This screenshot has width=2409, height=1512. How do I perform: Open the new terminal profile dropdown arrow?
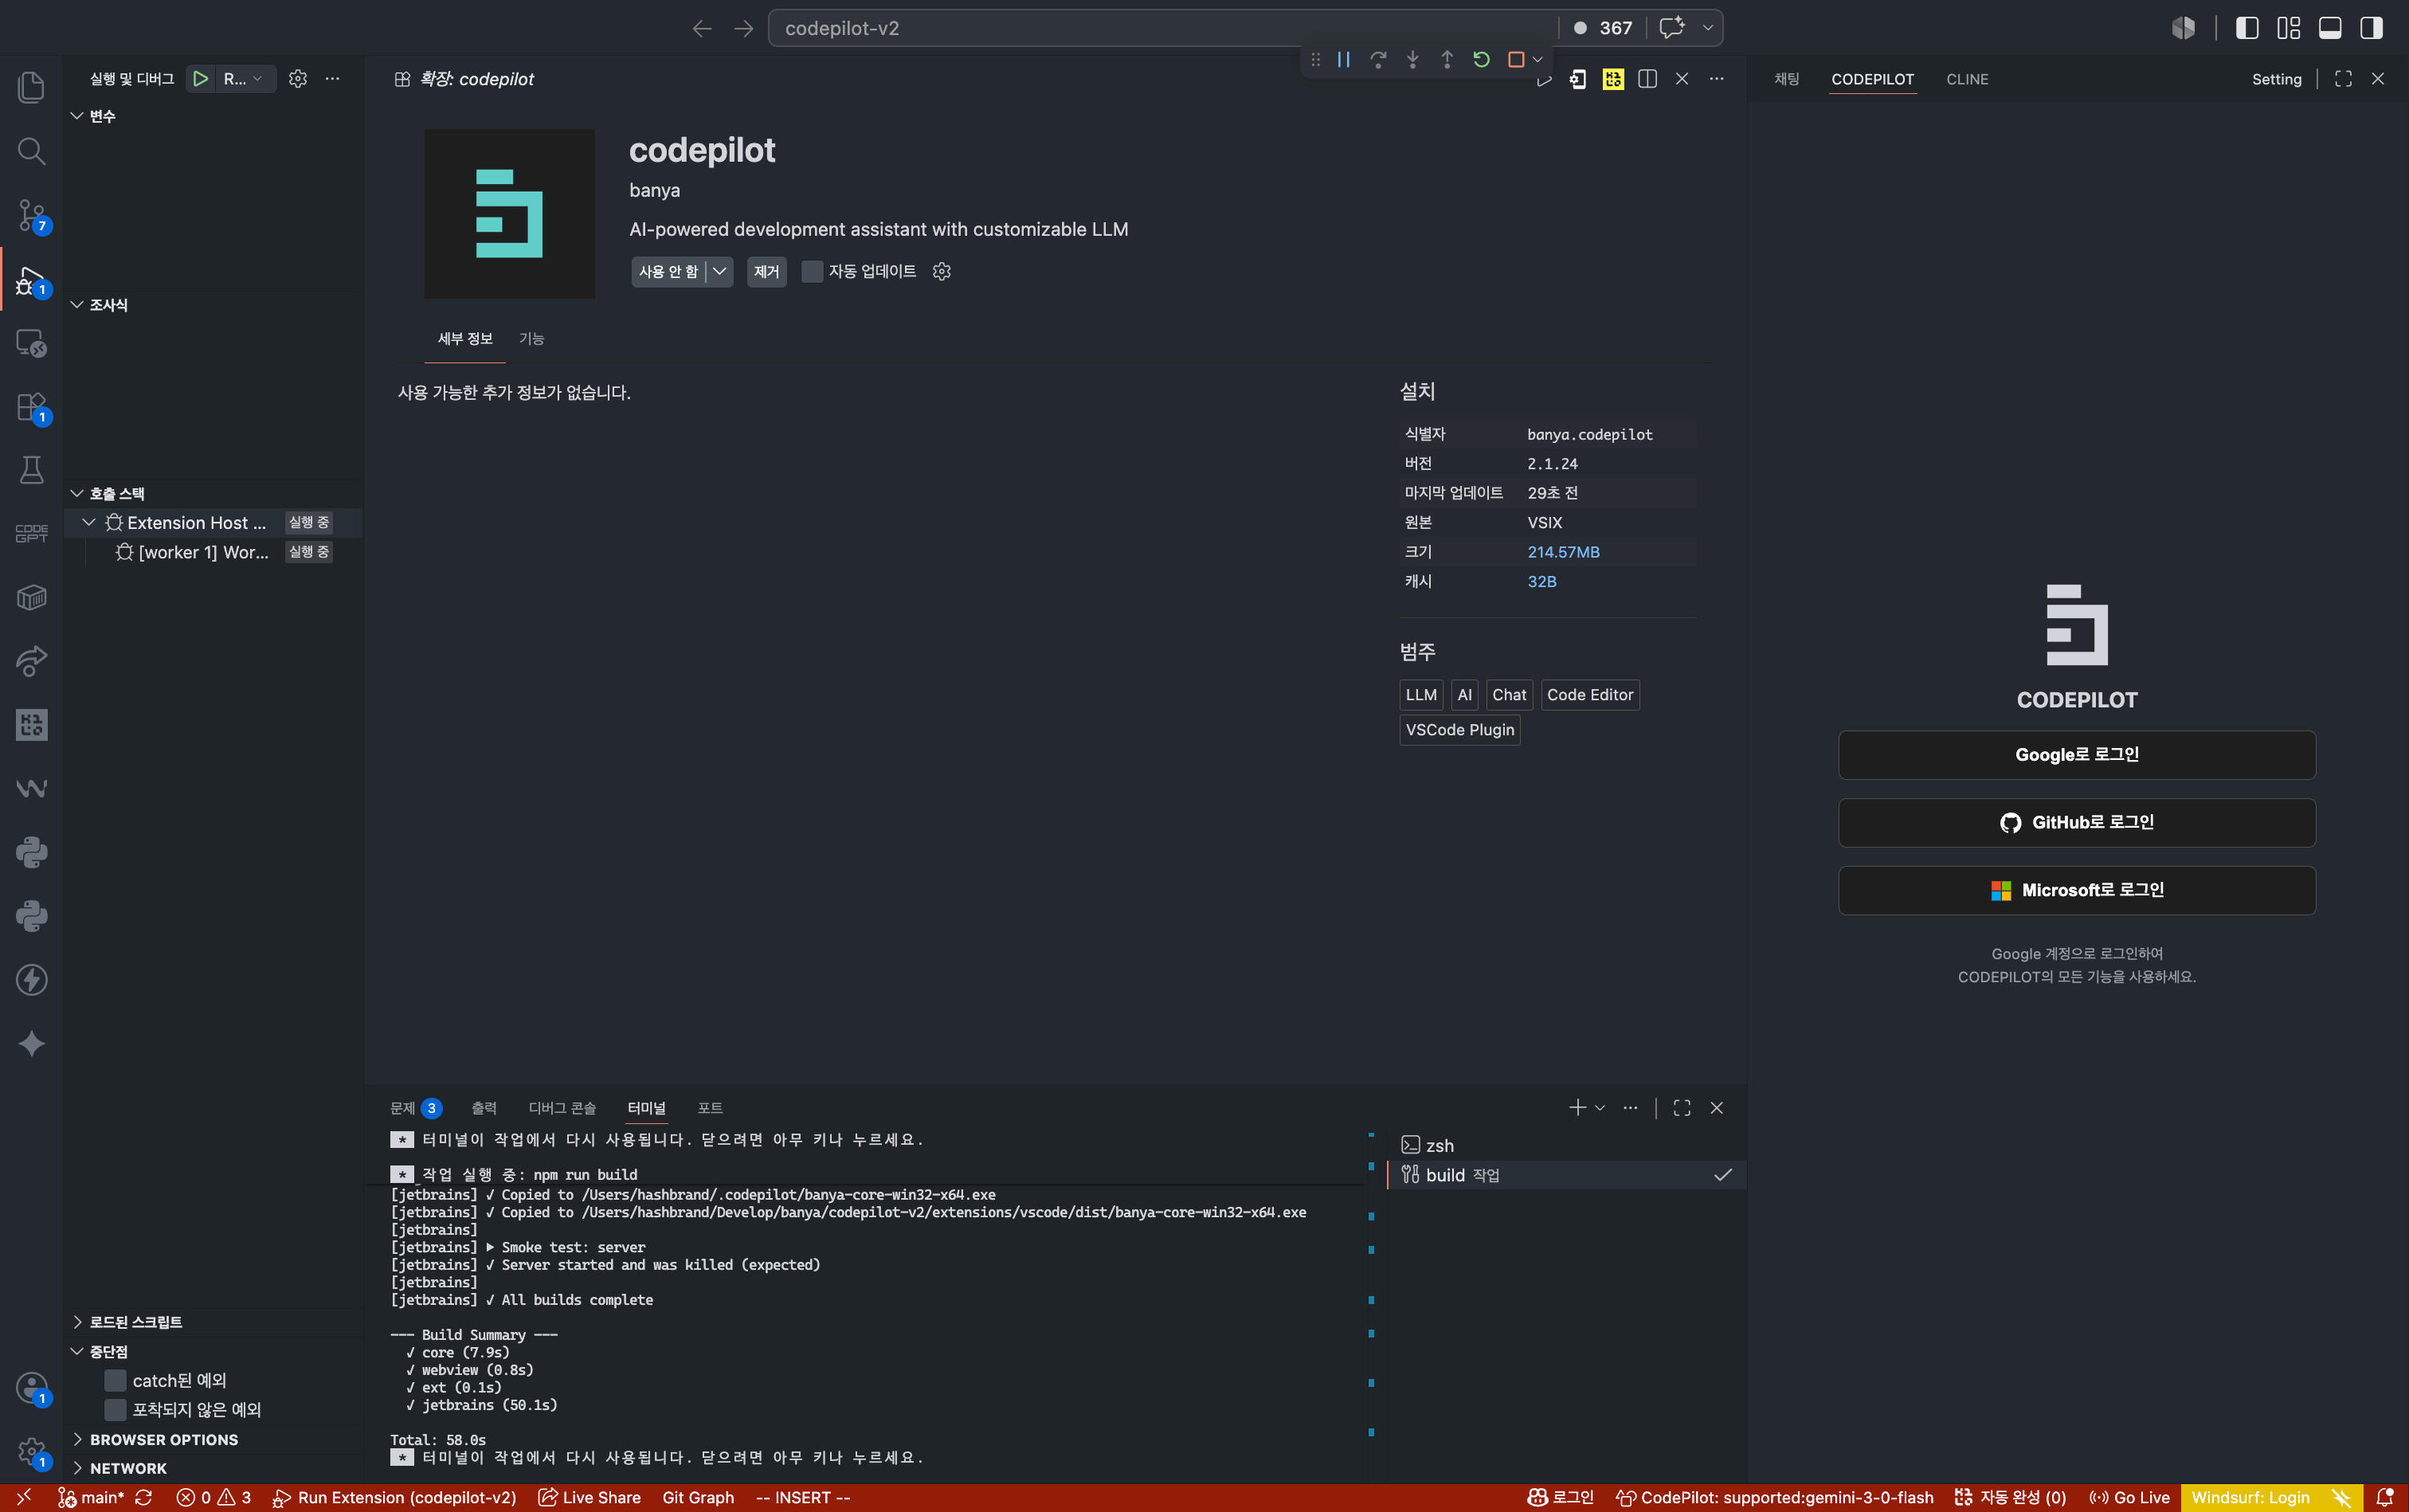point(1600,1108)
